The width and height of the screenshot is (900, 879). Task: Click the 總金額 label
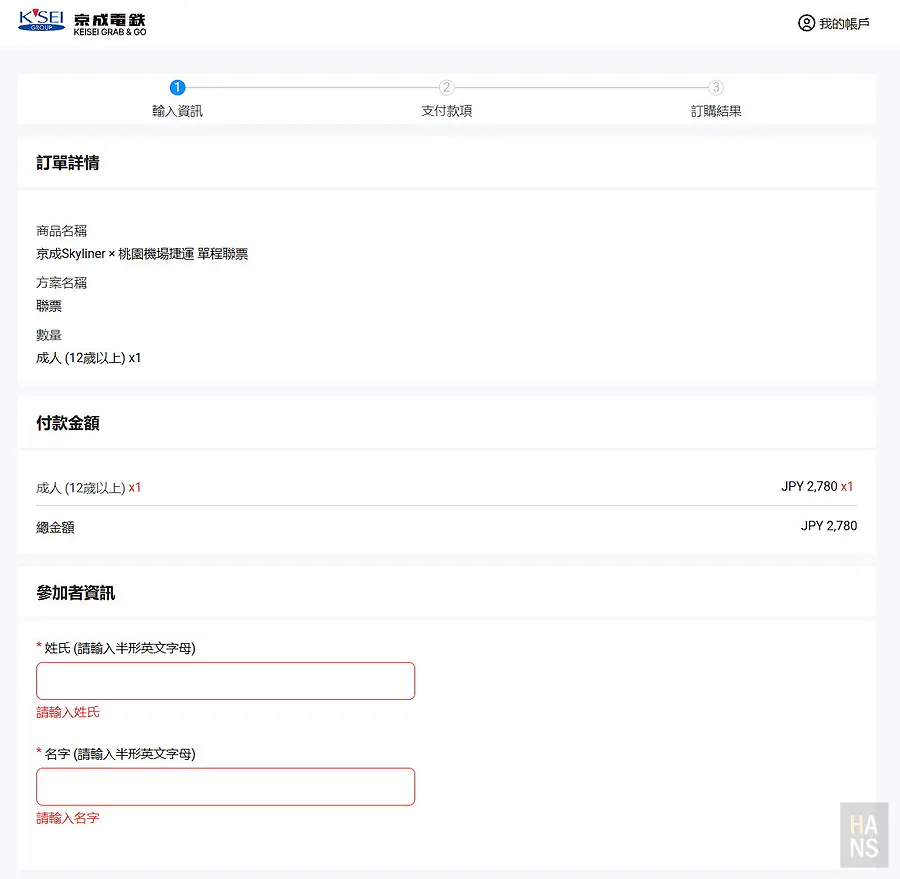[x=55, y=527]
